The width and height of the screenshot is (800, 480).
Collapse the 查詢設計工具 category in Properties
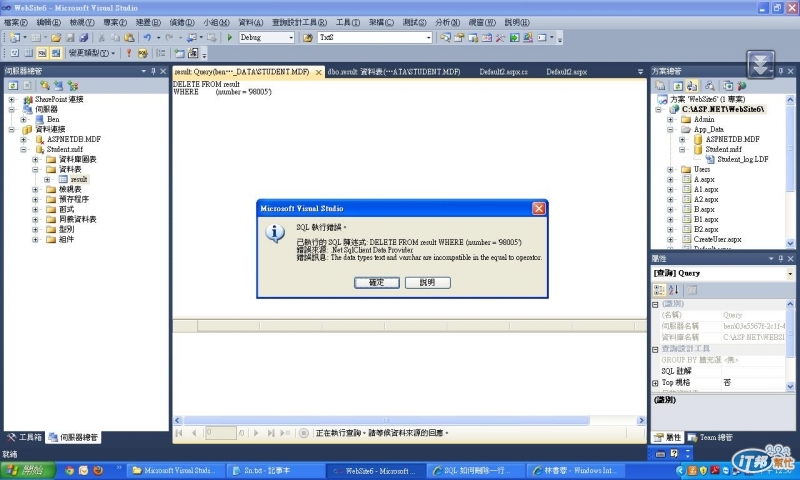tap(656, 349)
